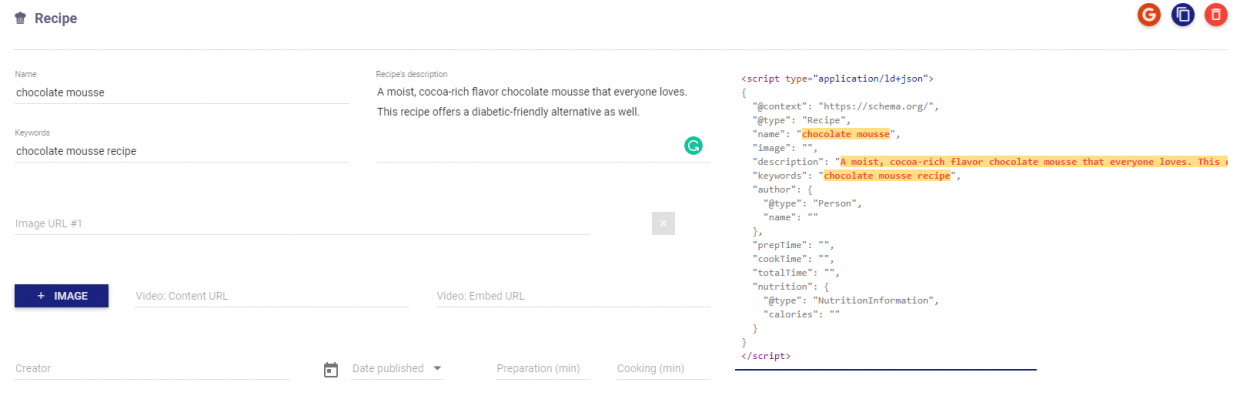Edit the Name field containing chocolate mousse
The height and width of the screenshot is (416, 1240).
pos(181,92)
